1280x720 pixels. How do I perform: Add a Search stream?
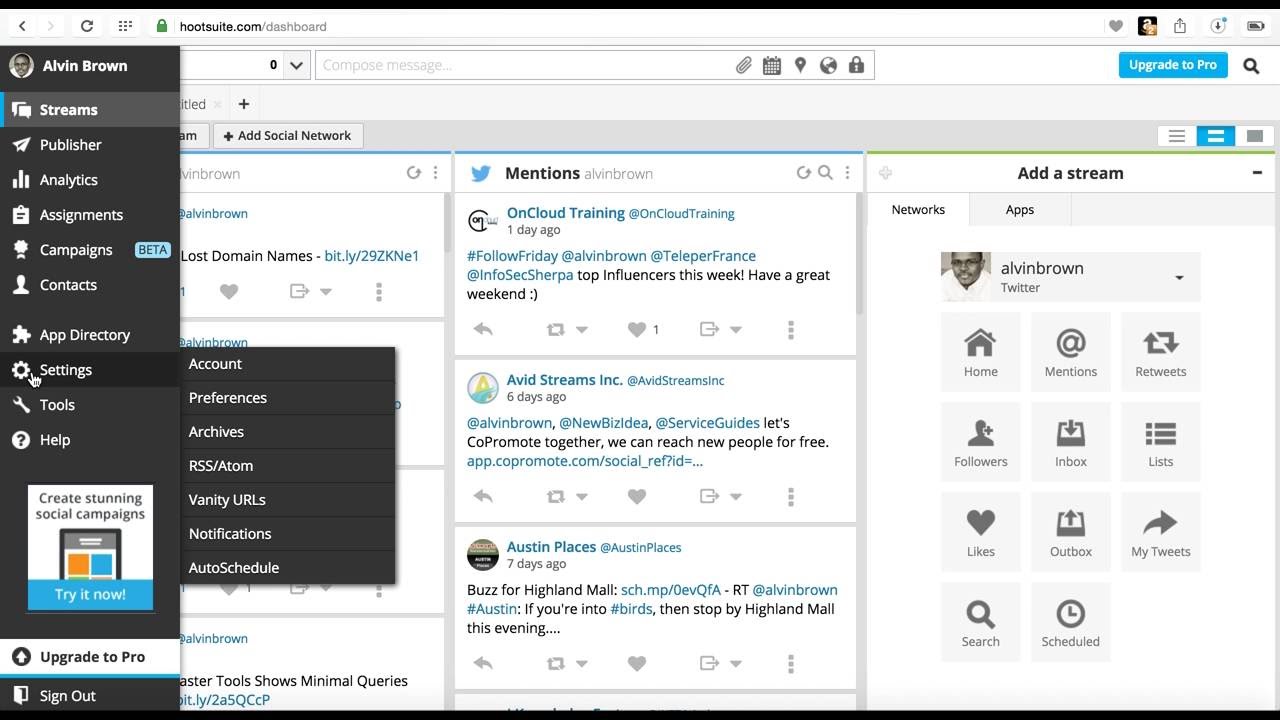981,622
